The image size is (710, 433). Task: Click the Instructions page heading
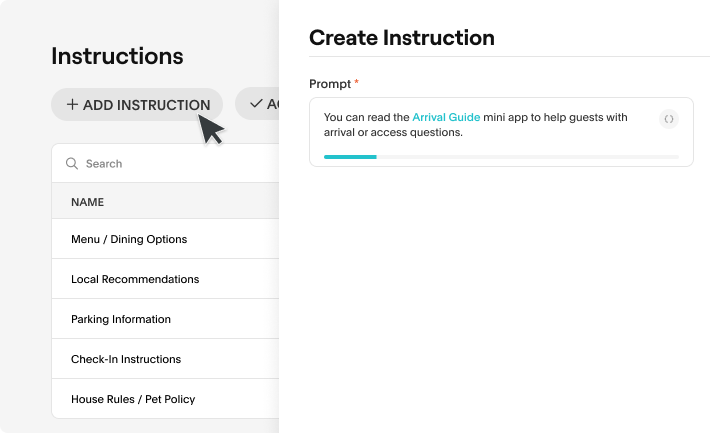coord(117,57)
